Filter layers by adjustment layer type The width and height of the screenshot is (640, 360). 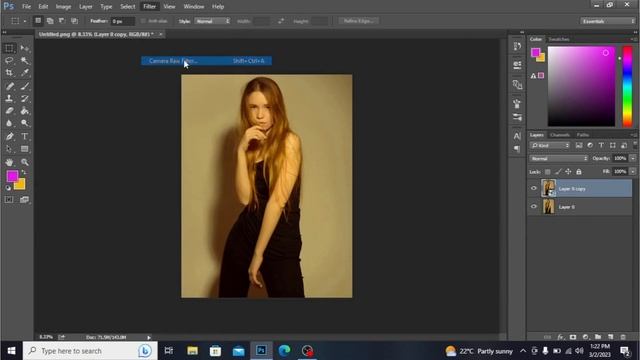(x=590, y=145)
